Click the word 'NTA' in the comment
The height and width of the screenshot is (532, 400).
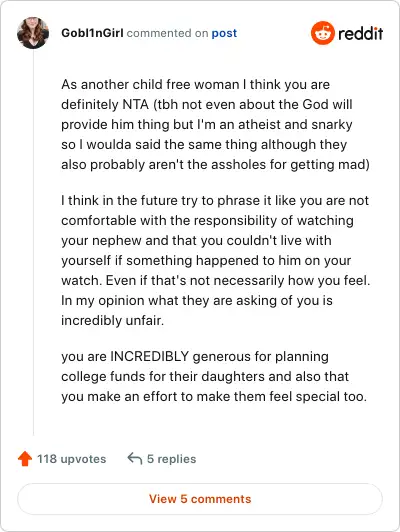(135, 104)
